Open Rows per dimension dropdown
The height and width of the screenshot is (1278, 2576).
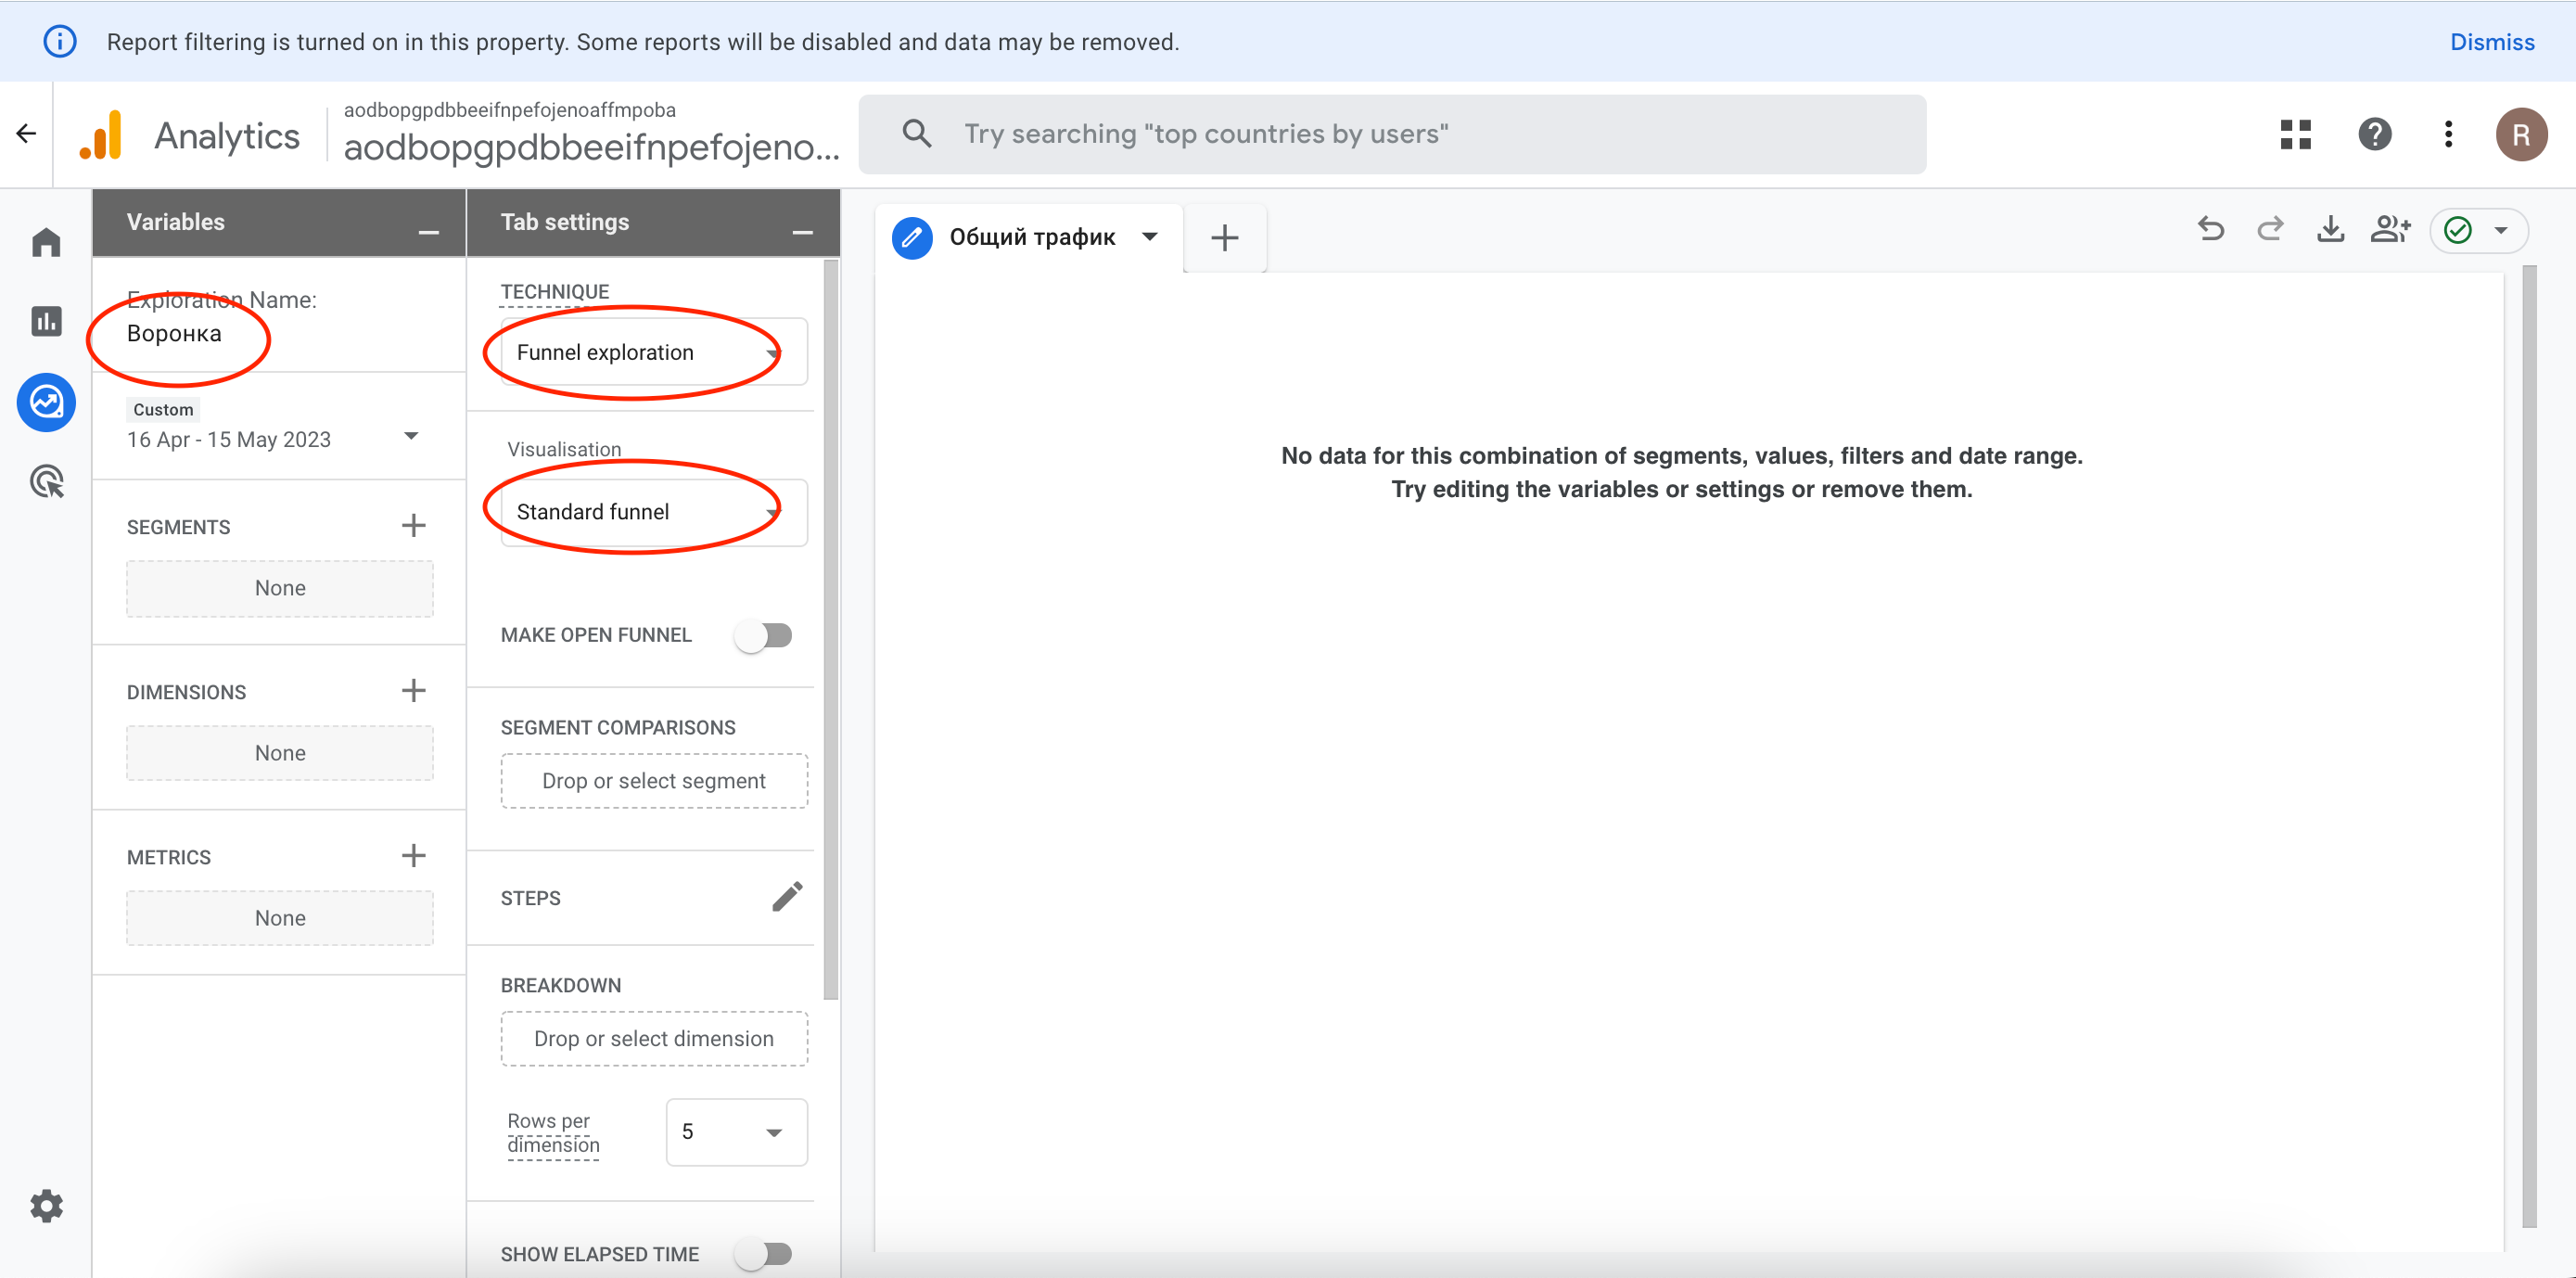tap(736, 1132)
